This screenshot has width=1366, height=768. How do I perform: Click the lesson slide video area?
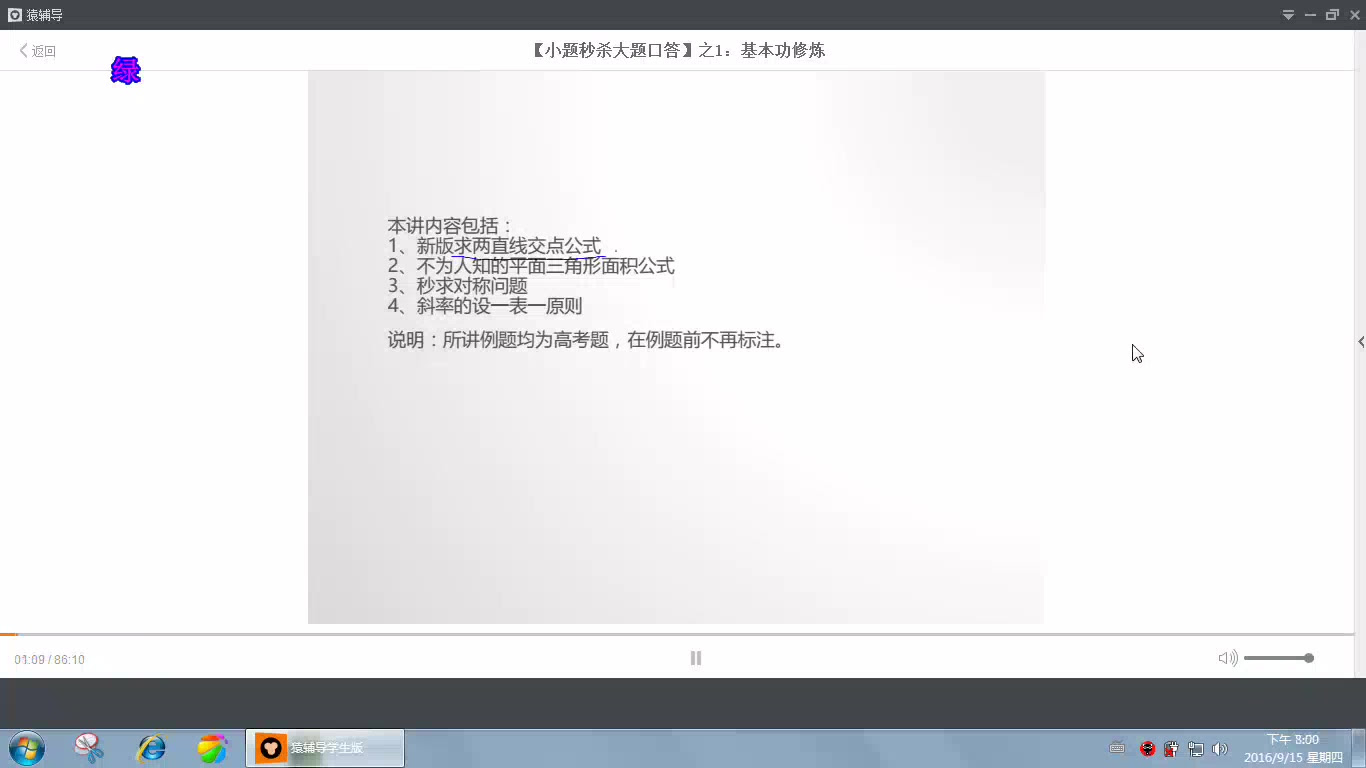pos(676,347)
